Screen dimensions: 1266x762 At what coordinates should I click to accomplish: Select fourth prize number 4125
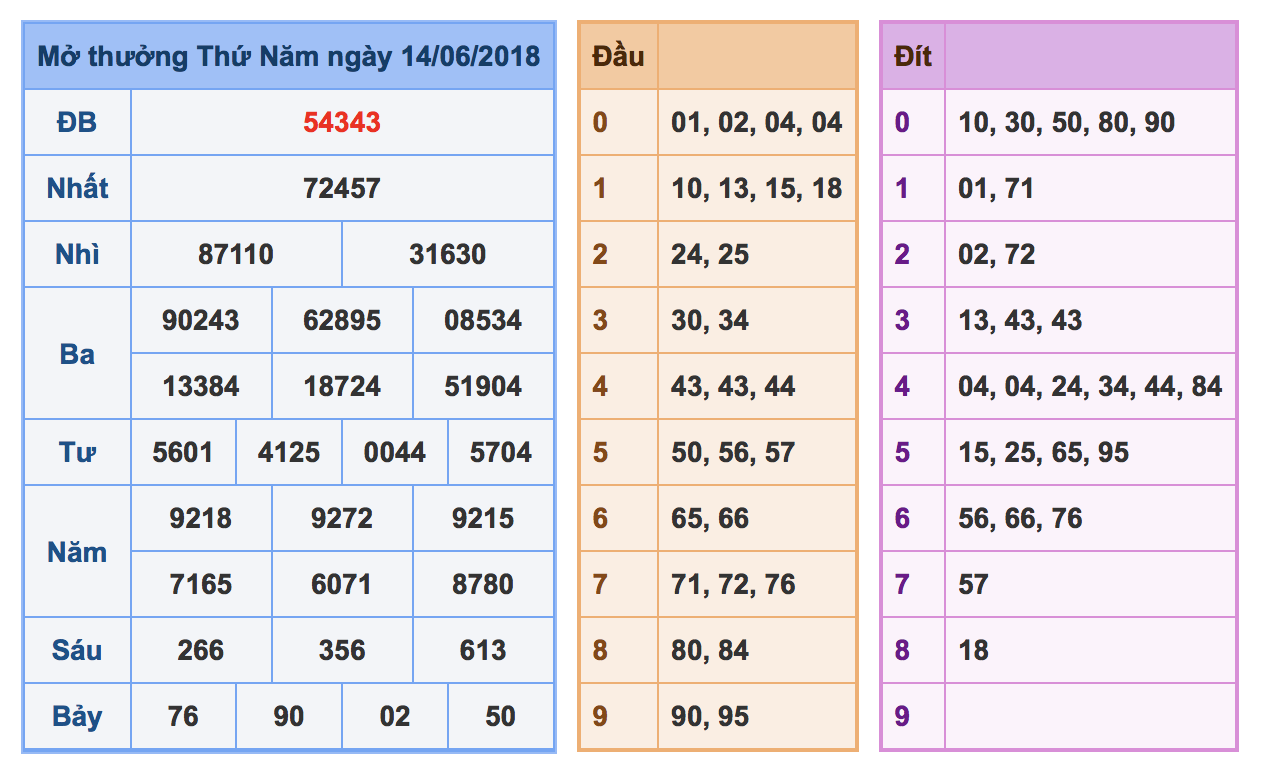coord(289,452)
